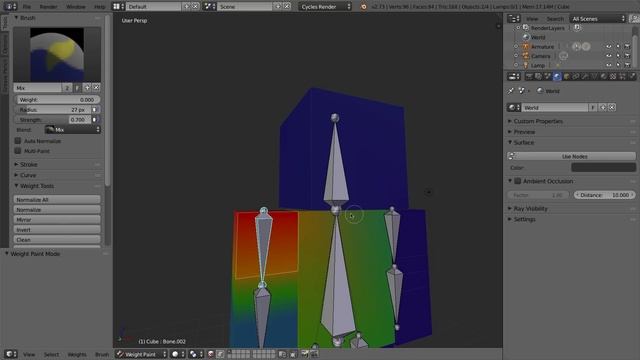Select the World properties tab icon
This screenshot has width=640, height=360.
click(x=557, y=76)
